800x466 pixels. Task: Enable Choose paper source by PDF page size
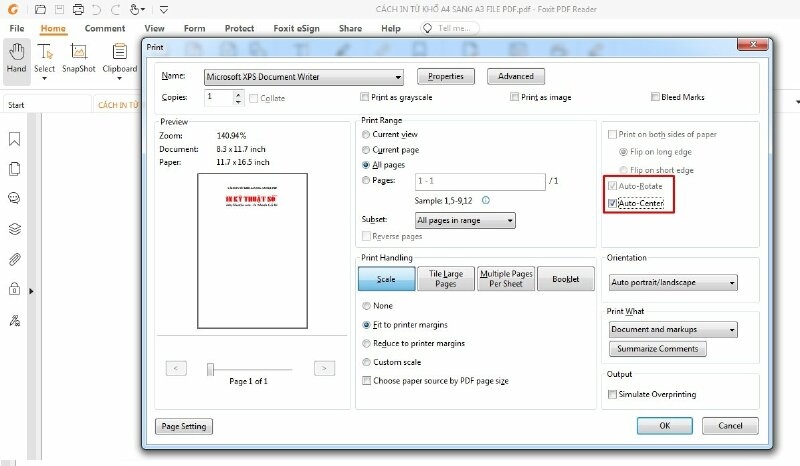tap(366, 380)
